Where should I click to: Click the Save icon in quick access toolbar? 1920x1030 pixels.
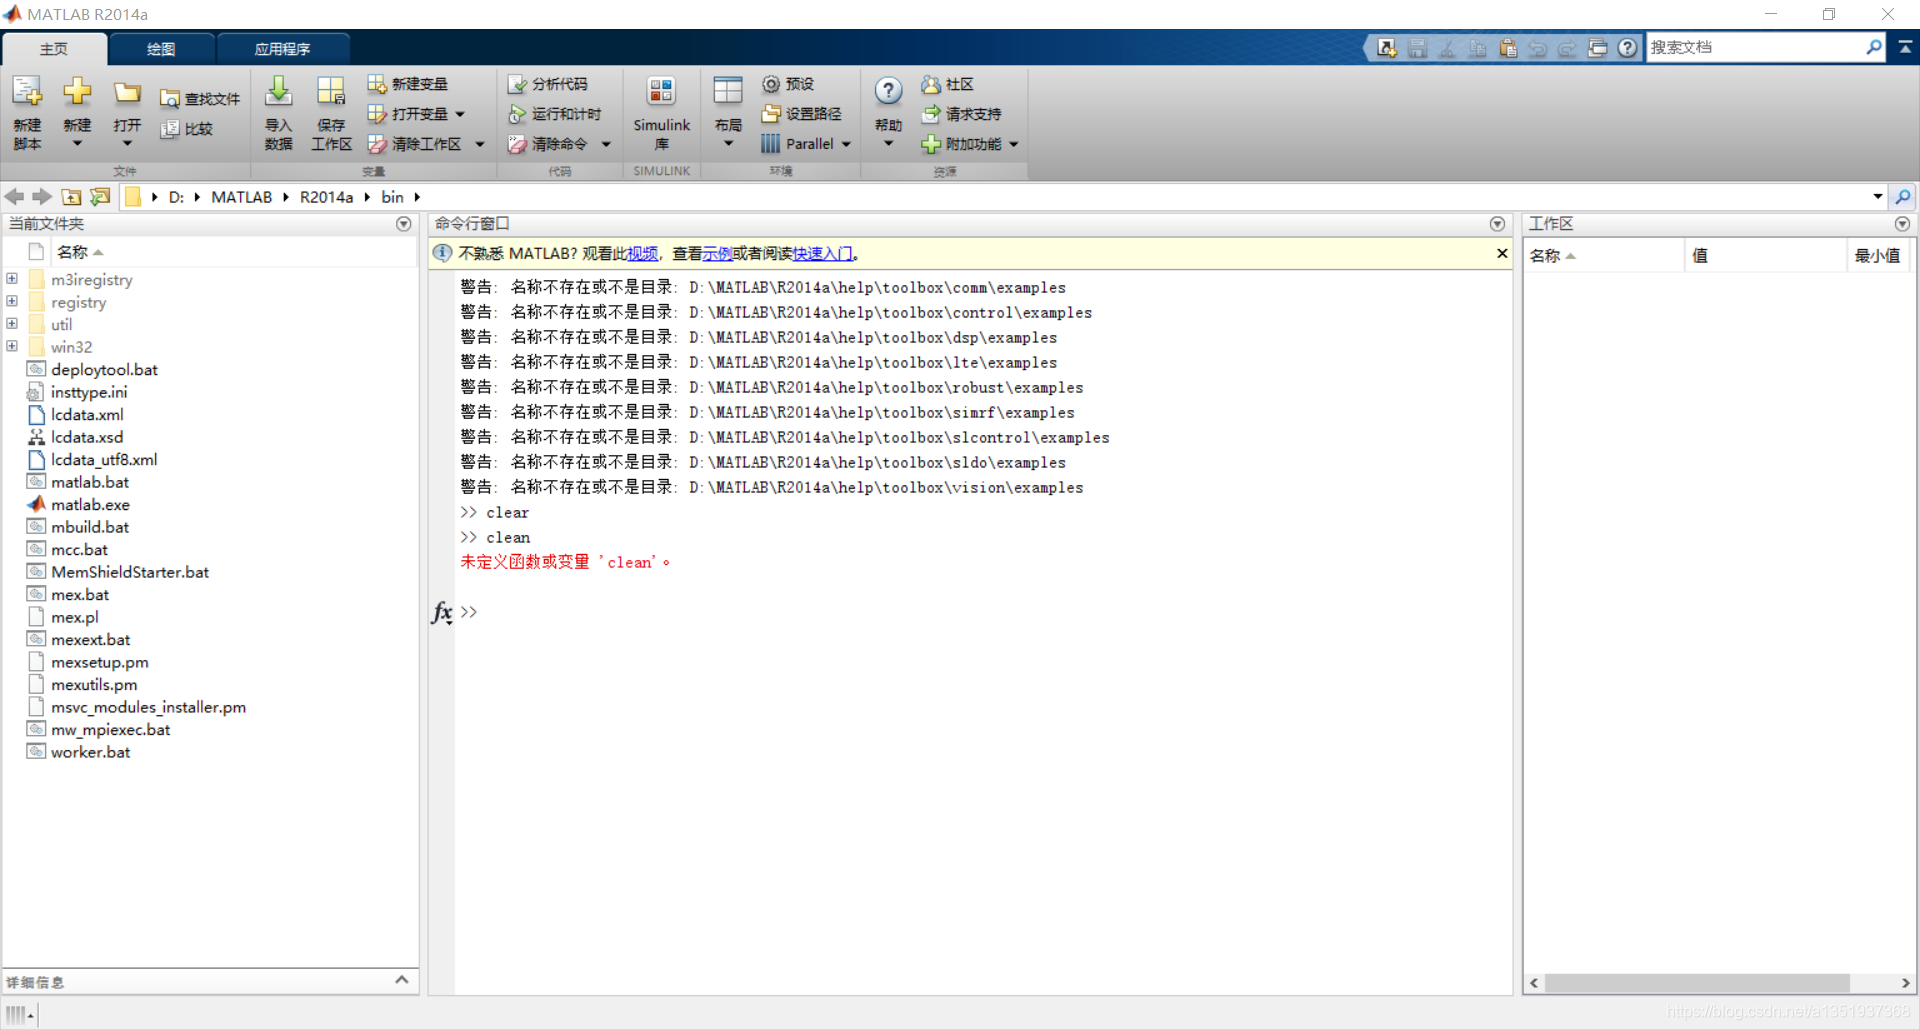[1417, 48]
